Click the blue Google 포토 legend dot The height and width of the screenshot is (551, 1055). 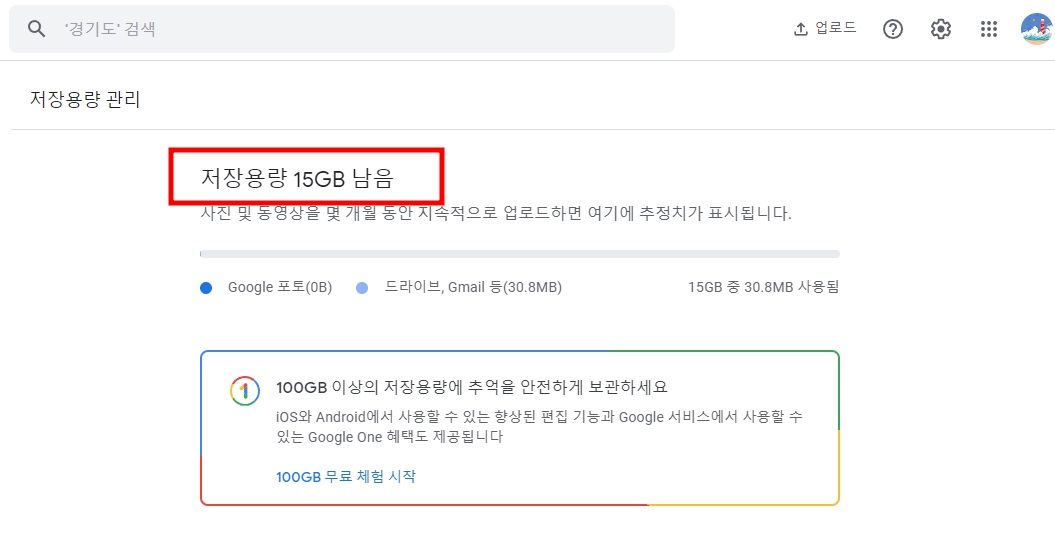[206, 288]
